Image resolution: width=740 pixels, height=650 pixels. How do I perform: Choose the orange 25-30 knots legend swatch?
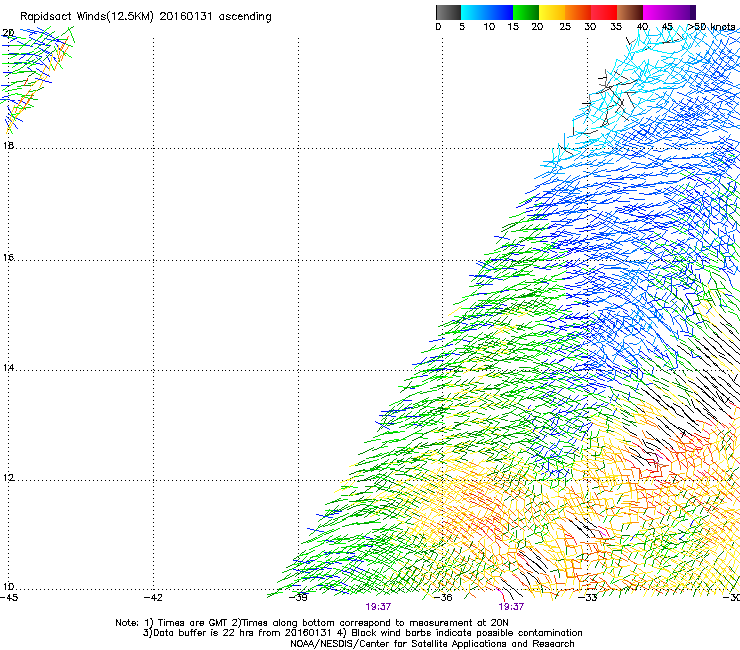point(578,12)
